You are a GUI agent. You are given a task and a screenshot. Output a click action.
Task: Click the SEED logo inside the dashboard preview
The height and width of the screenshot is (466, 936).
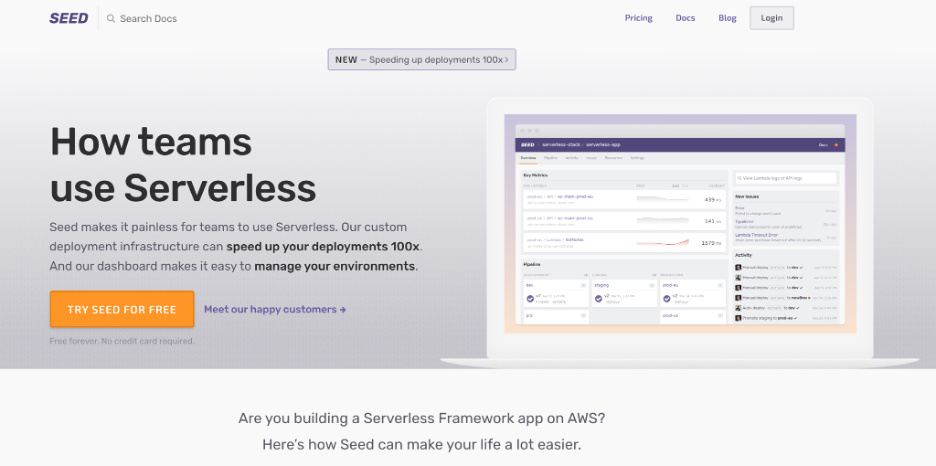(x=528, y=145)
